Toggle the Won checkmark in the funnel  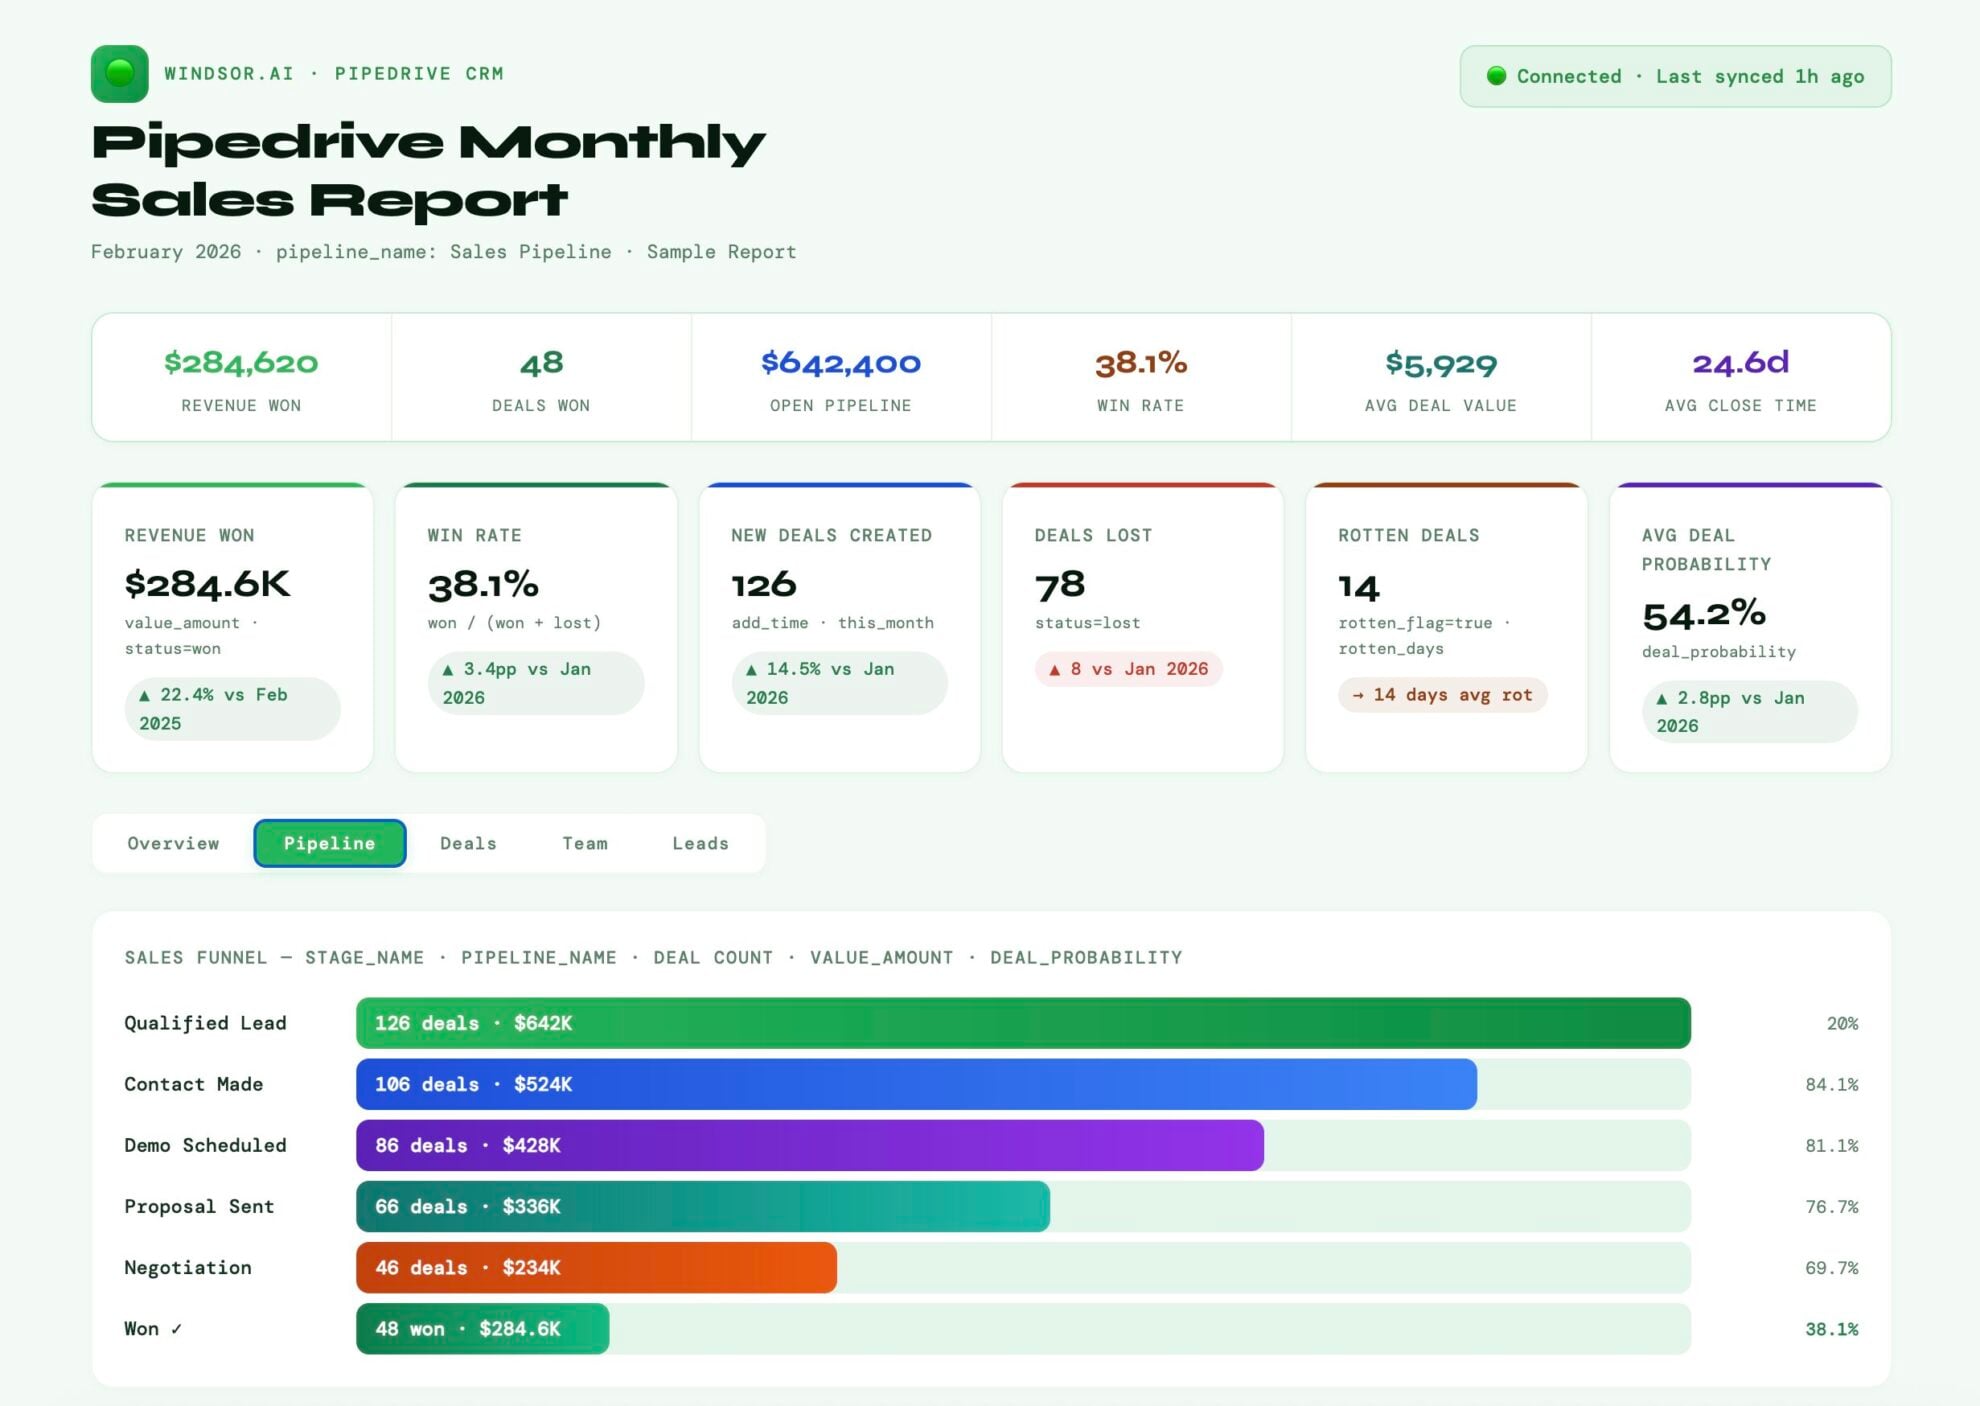coord(175,1329)
